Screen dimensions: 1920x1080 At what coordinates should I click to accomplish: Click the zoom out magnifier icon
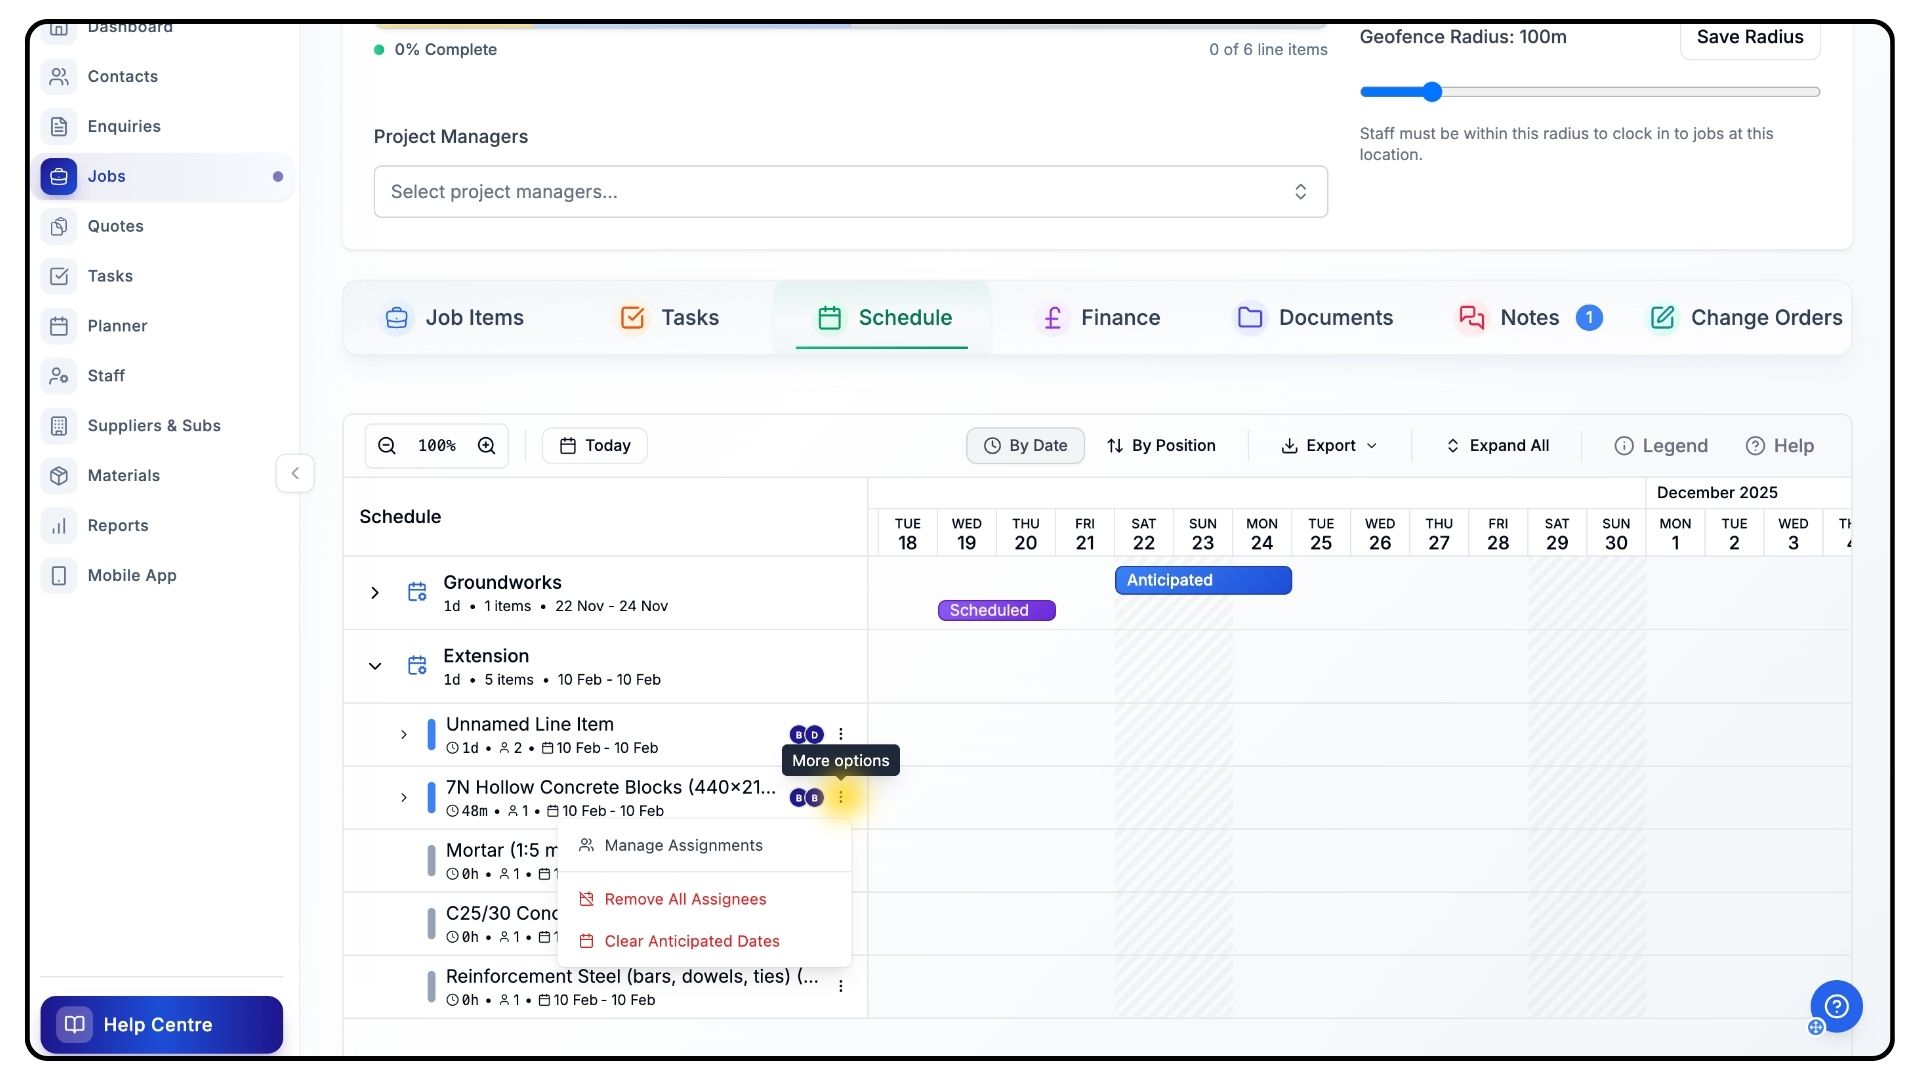pos(387,446)
